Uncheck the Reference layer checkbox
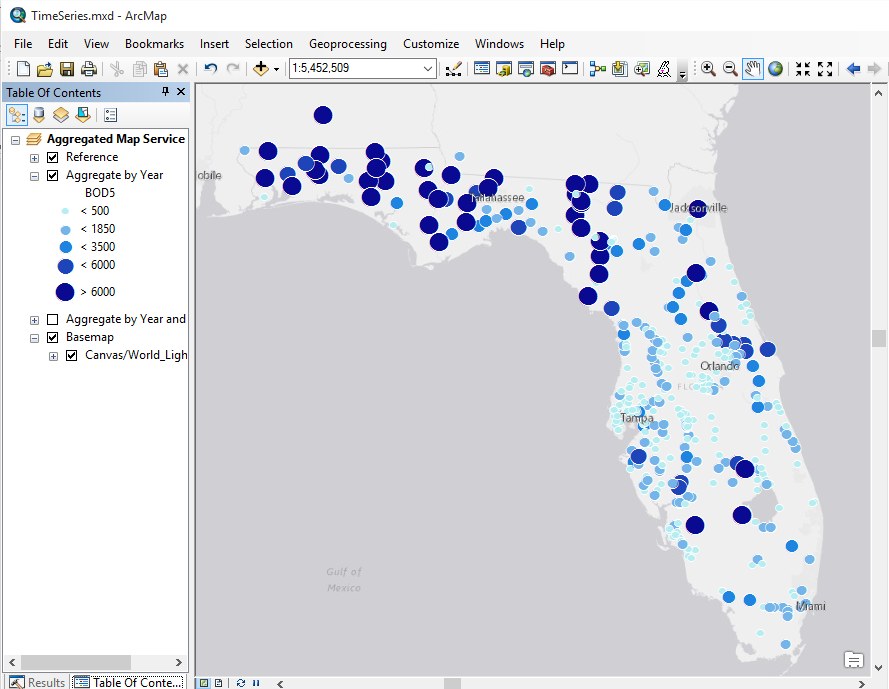This screenshot has height=689, width=889. tap(53, 157)
